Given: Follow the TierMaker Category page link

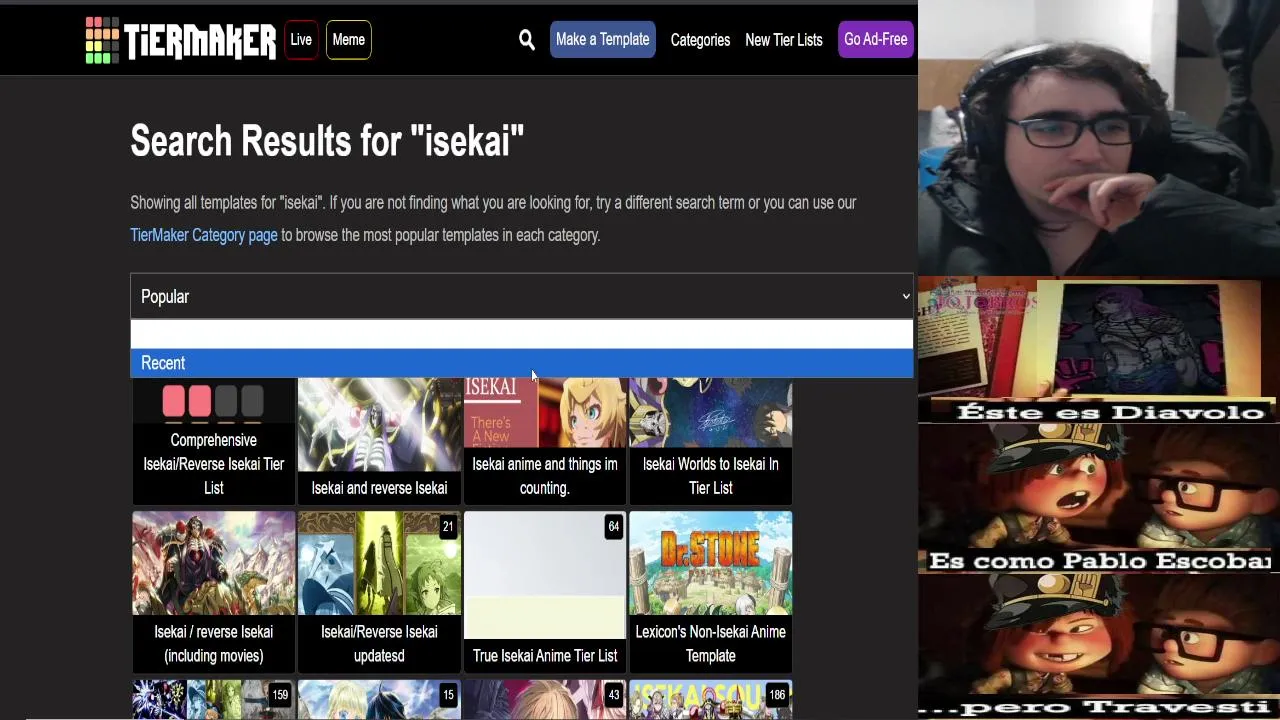Looking at the screenshot, I should click(x=204, y=235).
